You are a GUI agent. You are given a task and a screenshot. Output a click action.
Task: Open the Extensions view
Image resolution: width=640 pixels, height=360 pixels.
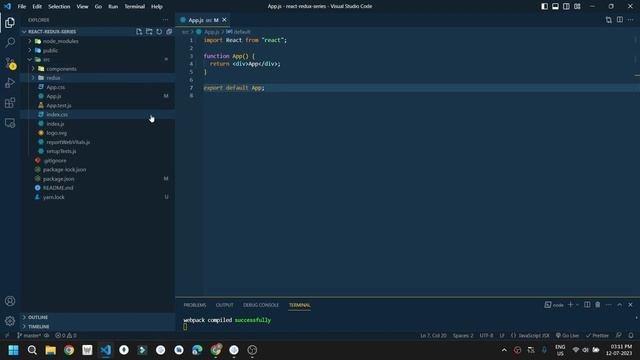coord(10,103)
